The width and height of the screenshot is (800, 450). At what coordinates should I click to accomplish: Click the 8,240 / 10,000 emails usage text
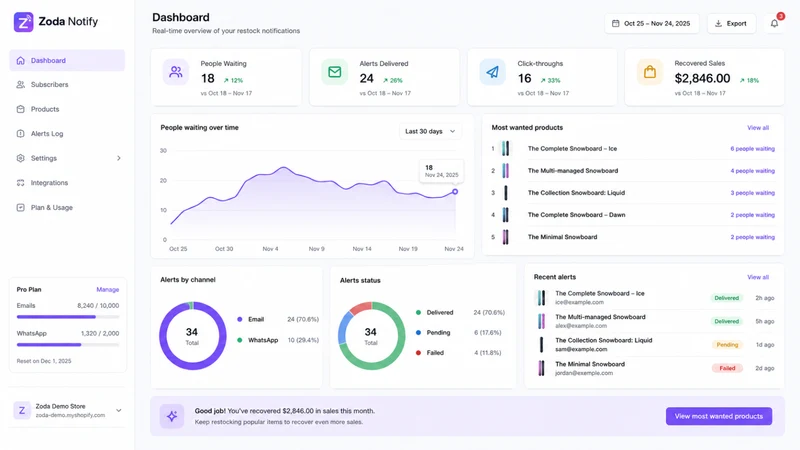pos(98,306)
